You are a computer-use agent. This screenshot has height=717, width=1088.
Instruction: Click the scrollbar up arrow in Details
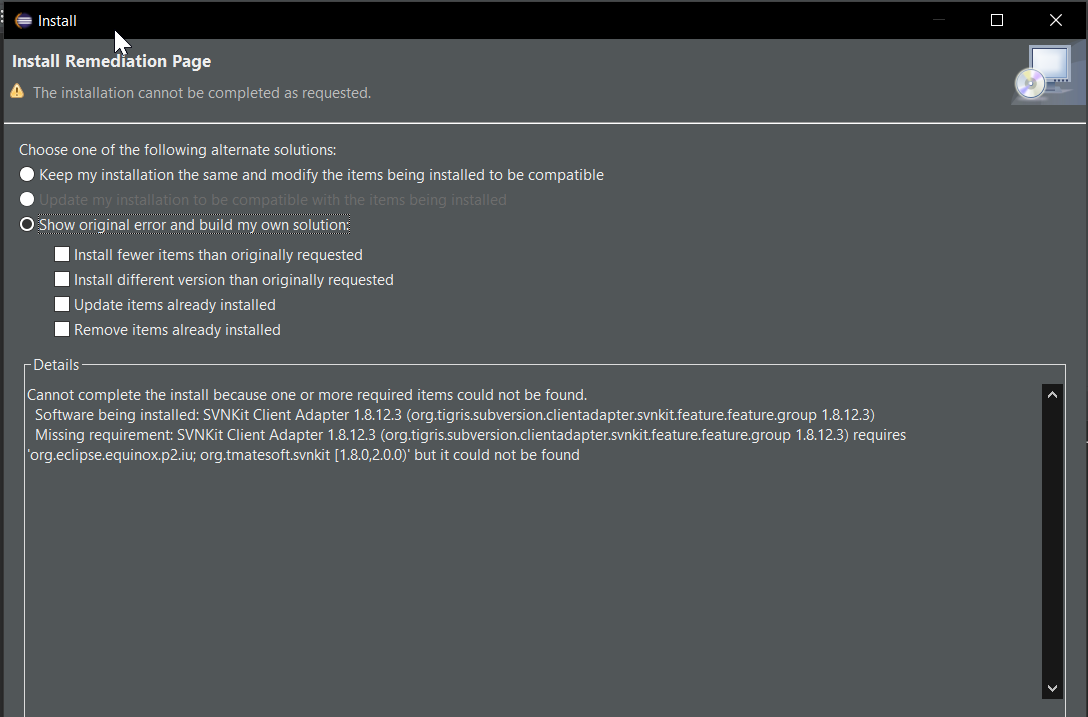click(1052, 394)
